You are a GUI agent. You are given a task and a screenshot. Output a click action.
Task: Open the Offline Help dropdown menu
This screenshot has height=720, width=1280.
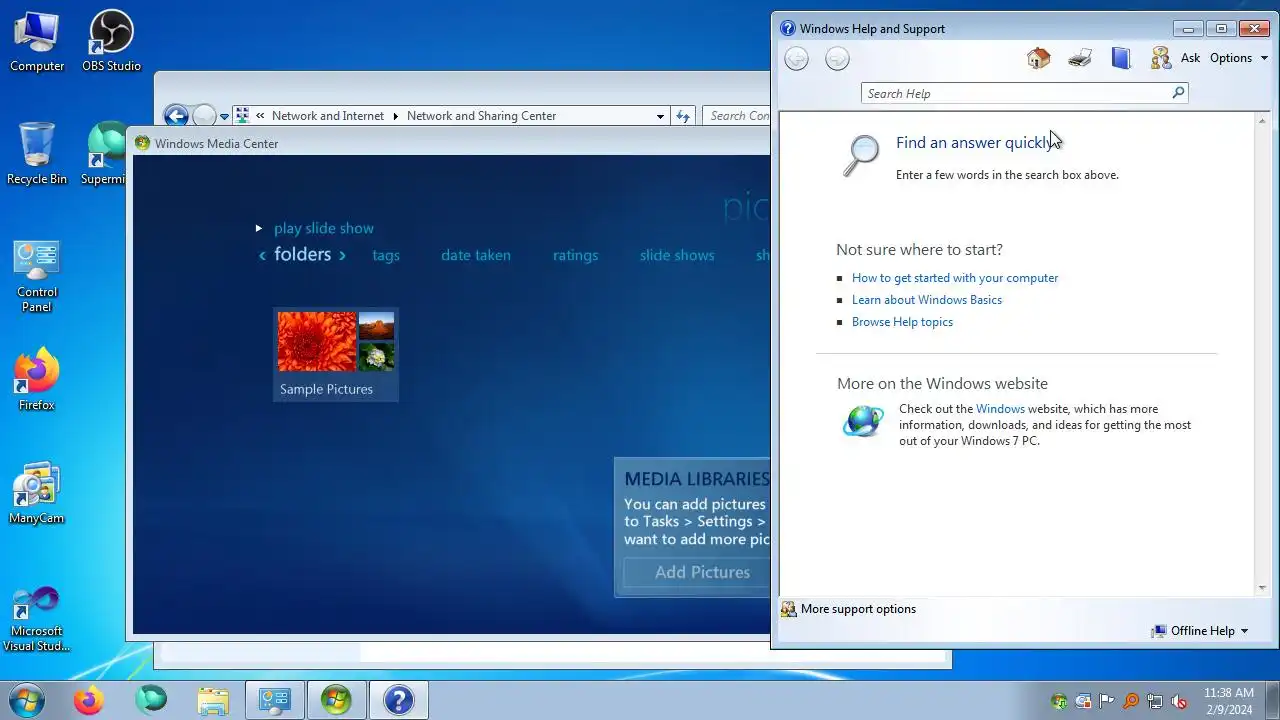[x=1200, y=631]
